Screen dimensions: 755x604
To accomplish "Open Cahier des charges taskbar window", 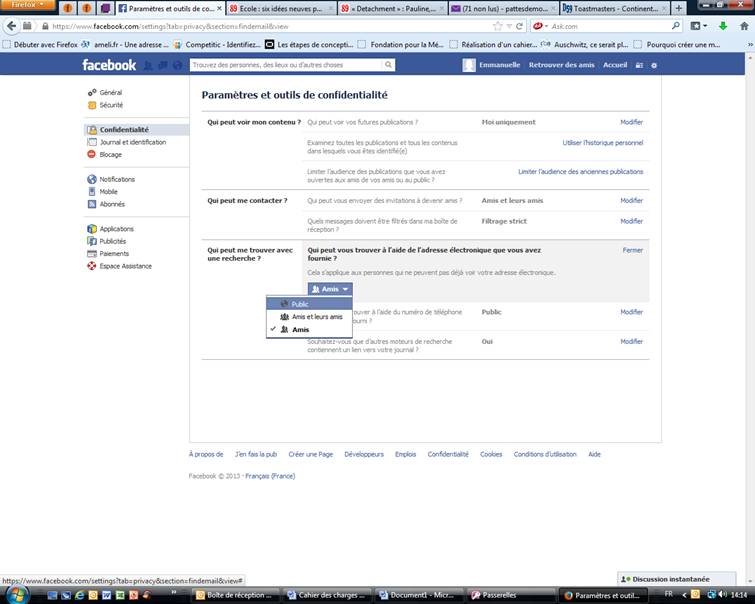I will click(x=327, y=595).
